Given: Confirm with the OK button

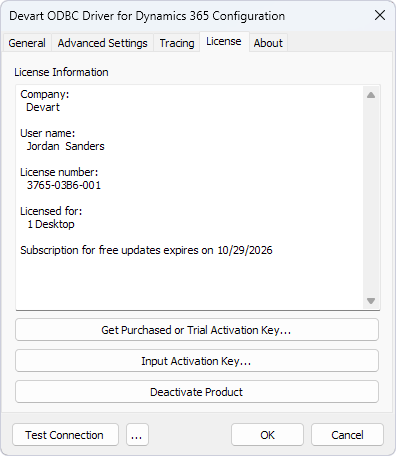Looking at the screenshot, I should click(x=267, y=435).
